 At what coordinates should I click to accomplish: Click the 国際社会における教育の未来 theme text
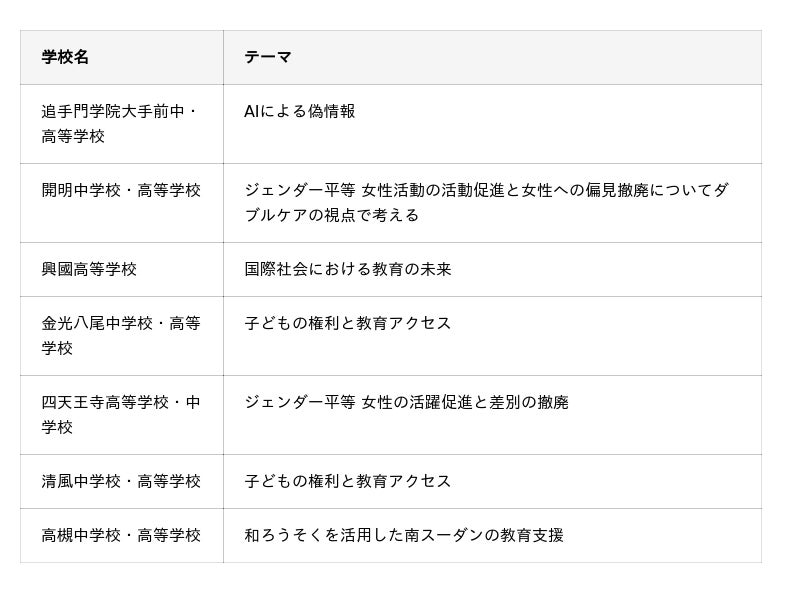tap(348, 269)
